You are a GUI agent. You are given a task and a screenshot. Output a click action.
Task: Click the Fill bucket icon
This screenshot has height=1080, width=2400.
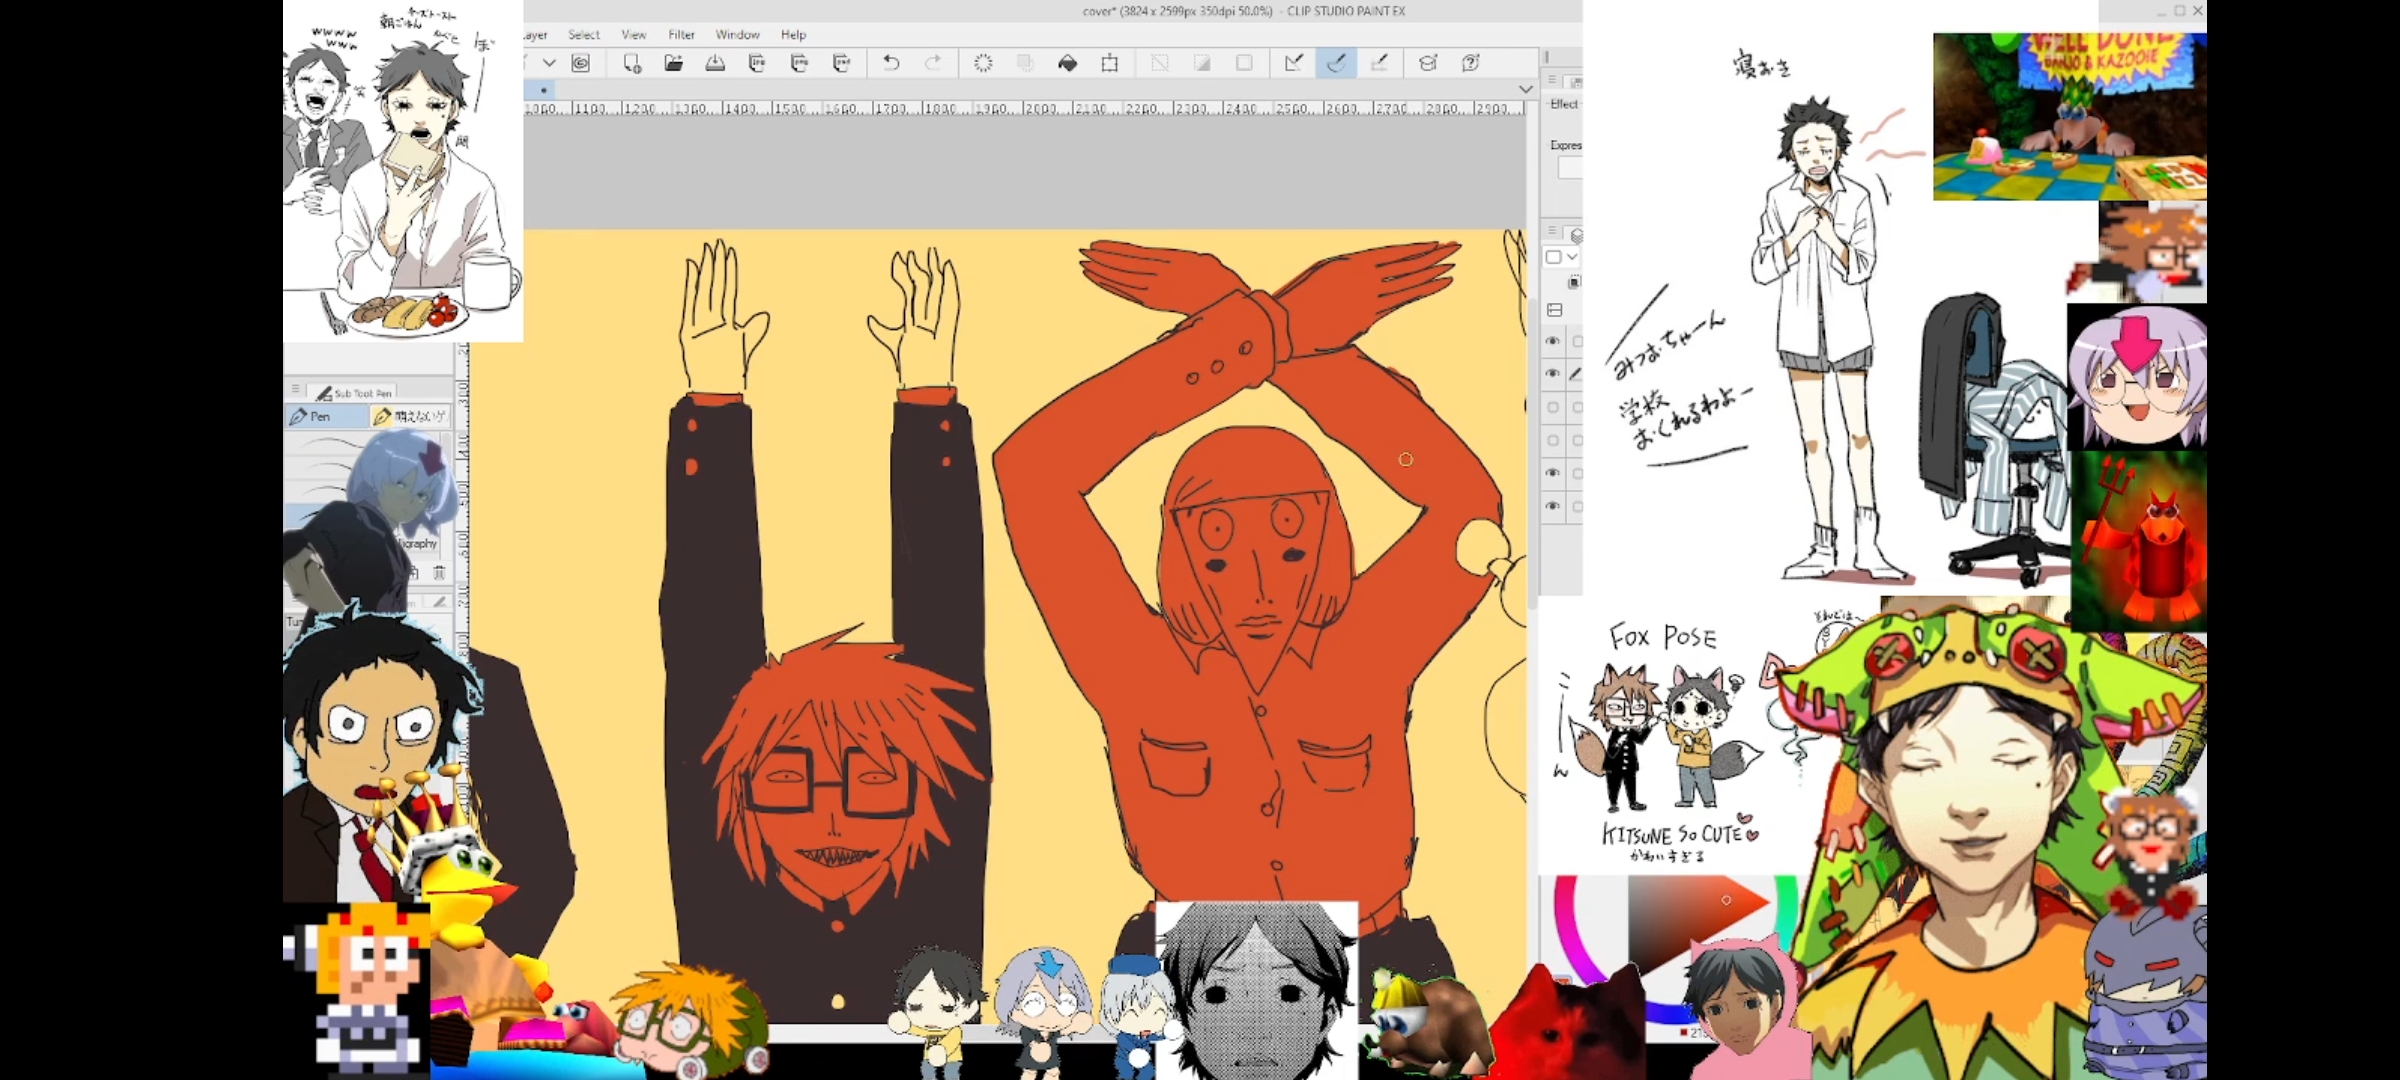click(x=1067, y=63)
